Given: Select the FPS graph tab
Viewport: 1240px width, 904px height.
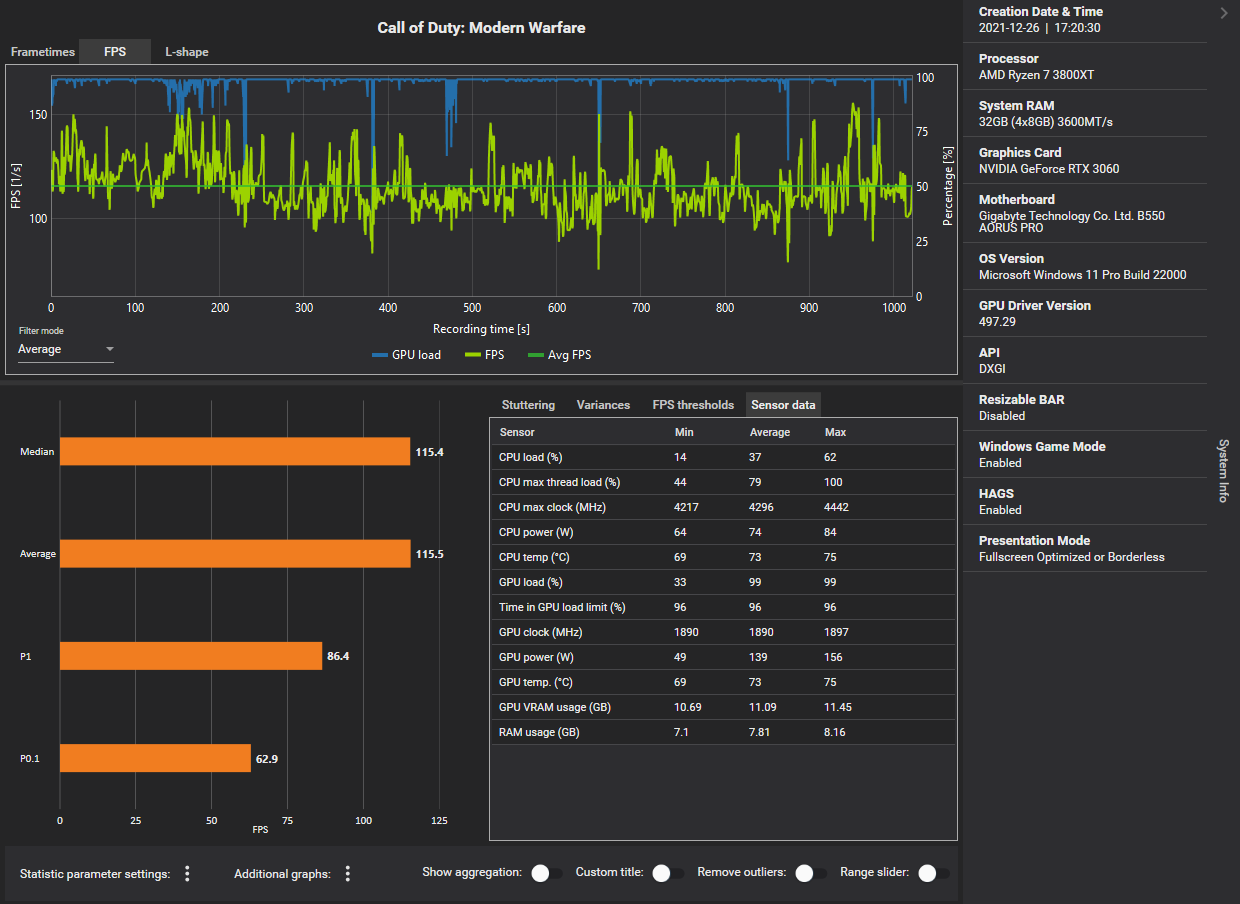Looking at the screenshot, I should point(115,52).
